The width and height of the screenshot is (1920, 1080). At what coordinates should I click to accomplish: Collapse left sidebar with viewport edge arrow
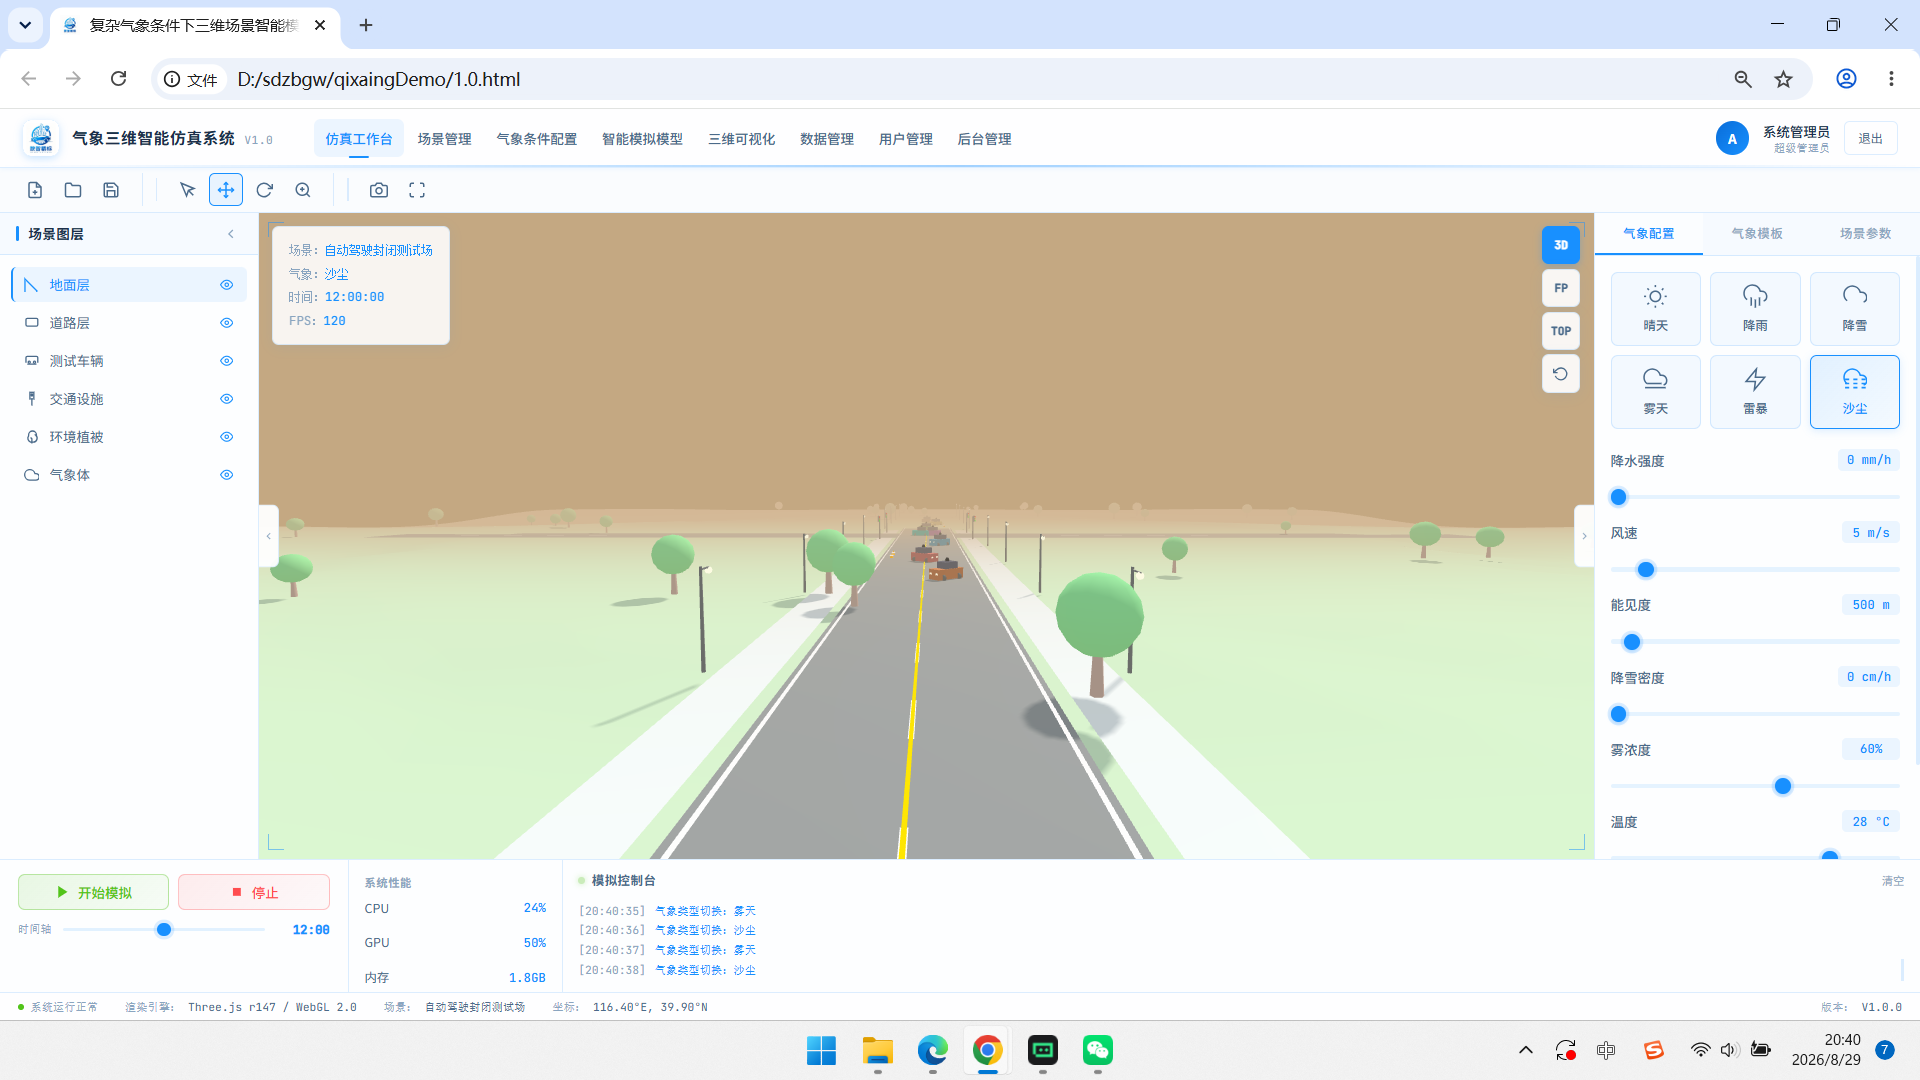tap(268, 536)
